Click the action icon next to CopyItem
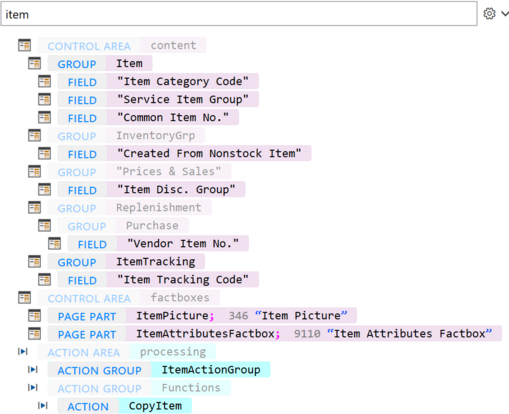Viewport: 509px width, 414px height. (x=43, y=405)
